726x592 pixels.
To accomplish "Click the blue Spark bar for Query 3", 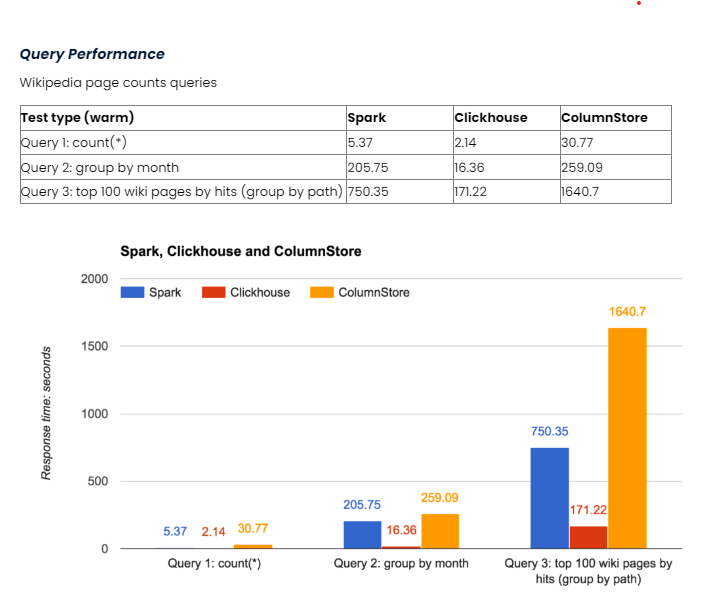I will [550, 498].
